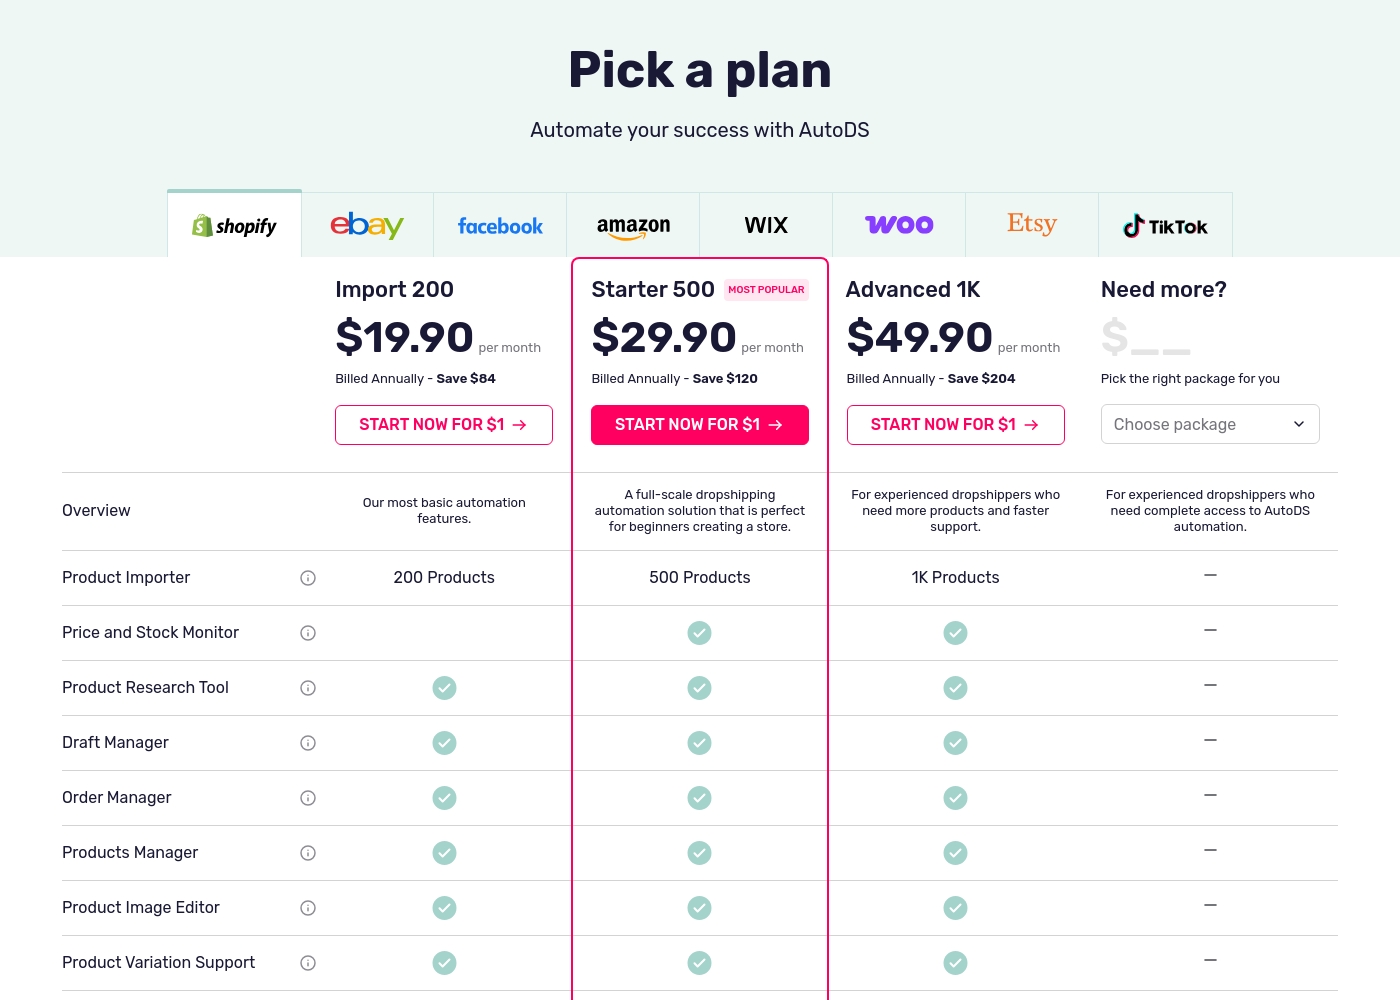Click Starter 500 checkmark for Price and Stock Monitor
The image size is (1400, 1000).
tap(700, 633)
